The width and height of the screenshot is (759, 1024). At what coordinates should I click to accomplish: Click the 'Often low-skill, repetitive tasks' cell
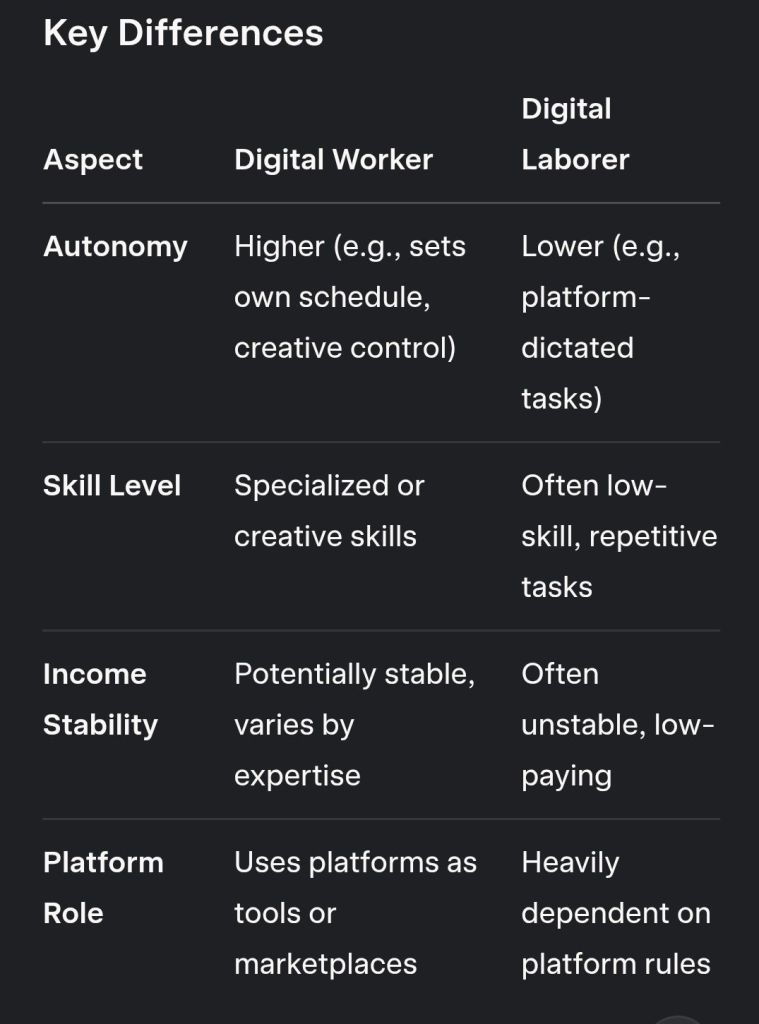[618, 536]
